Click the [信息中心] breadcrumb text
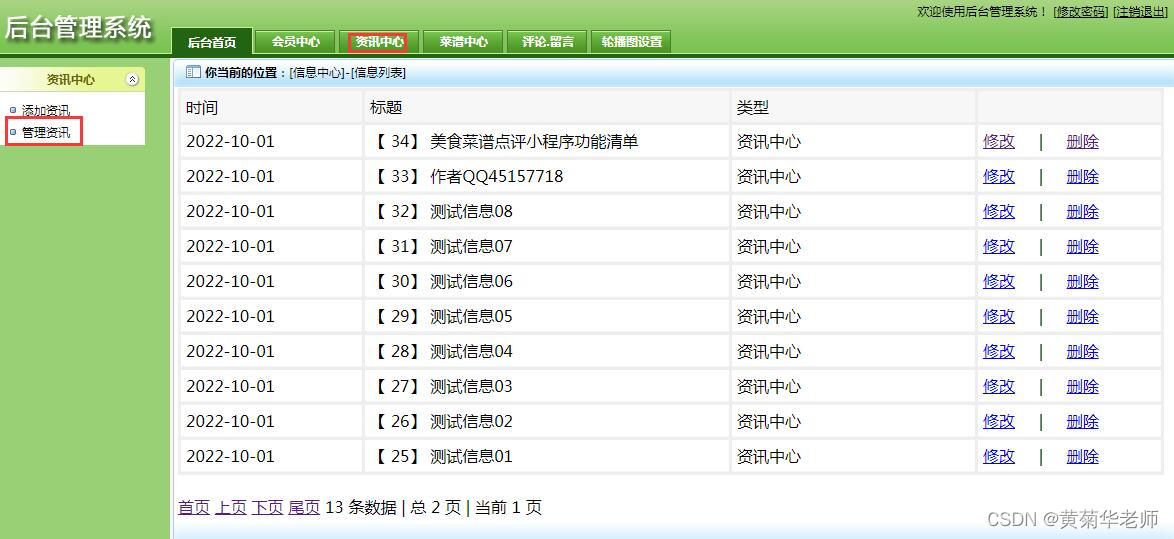 317,73
